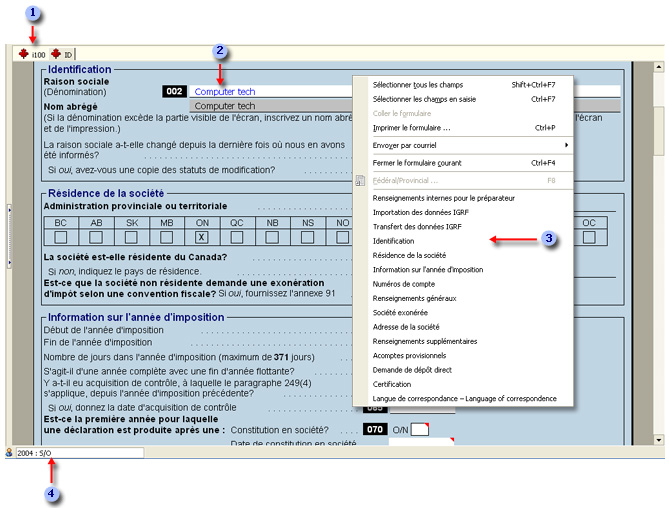Check the NO province box

pos(343,237)
